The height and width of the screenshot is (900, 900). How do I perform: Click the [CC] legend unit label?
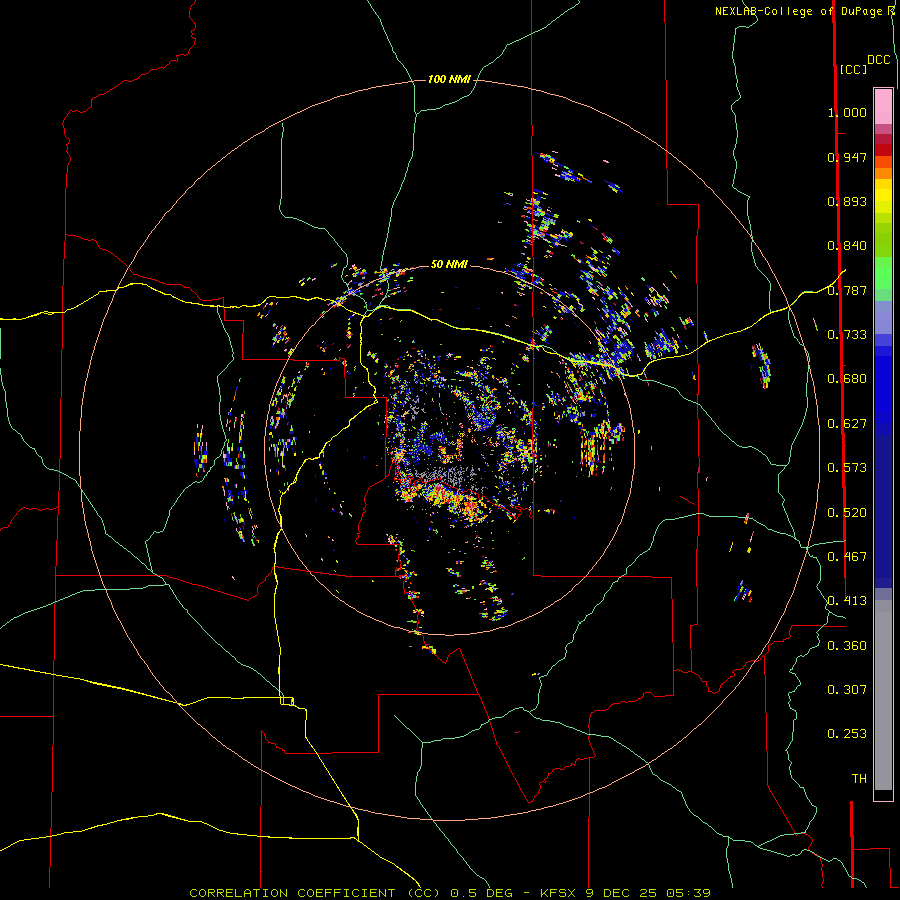(854, 69)
